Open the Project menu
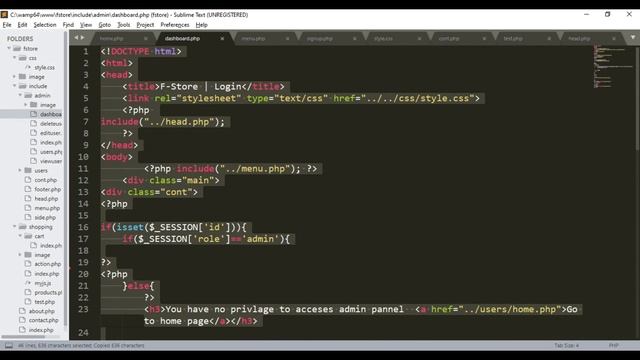This screenshot has height=360, width=640. tap(145, 25)
